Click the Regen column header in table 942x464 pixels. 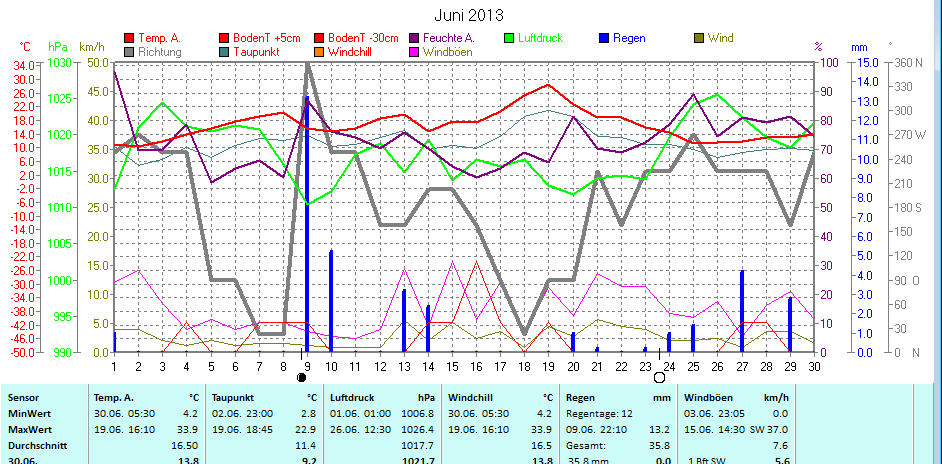coord(580,398)
